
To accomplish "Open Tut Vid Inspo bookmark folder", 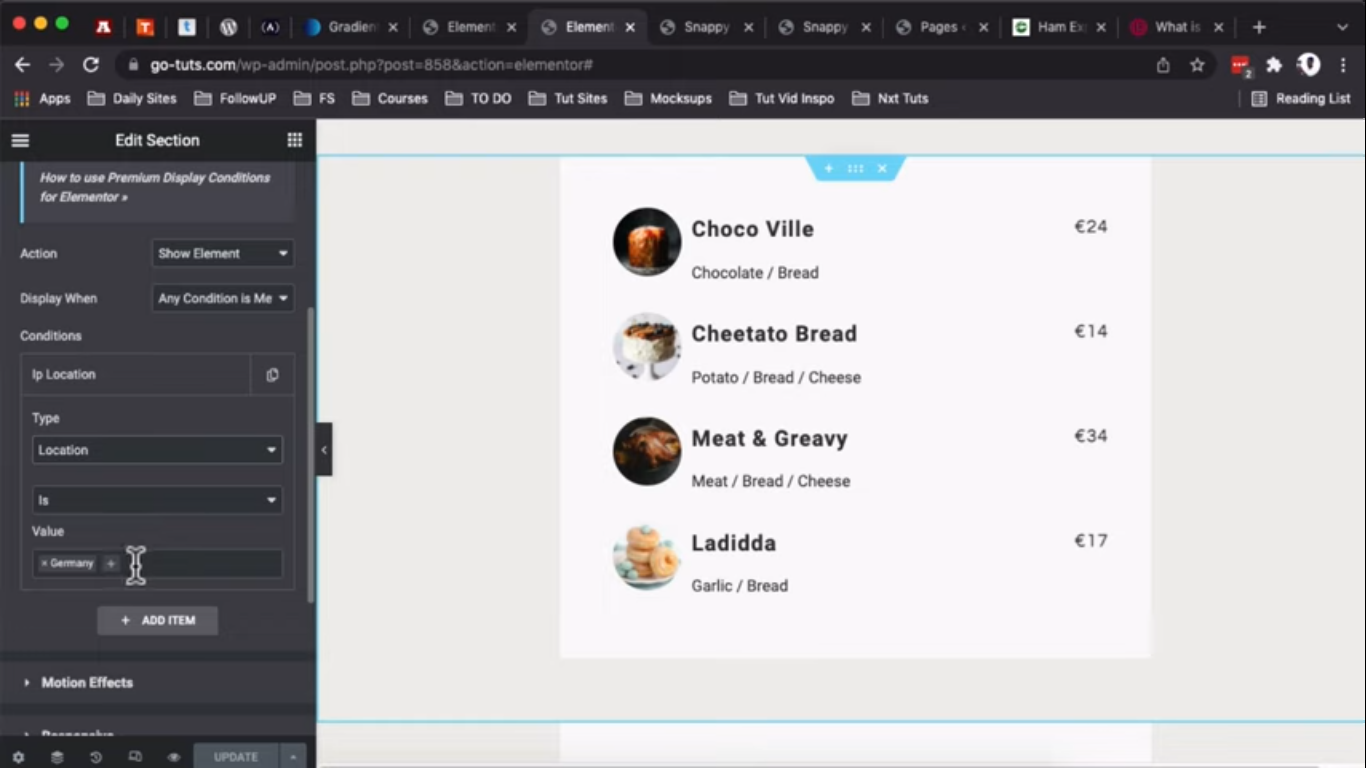I will click(x=782, y=98).
